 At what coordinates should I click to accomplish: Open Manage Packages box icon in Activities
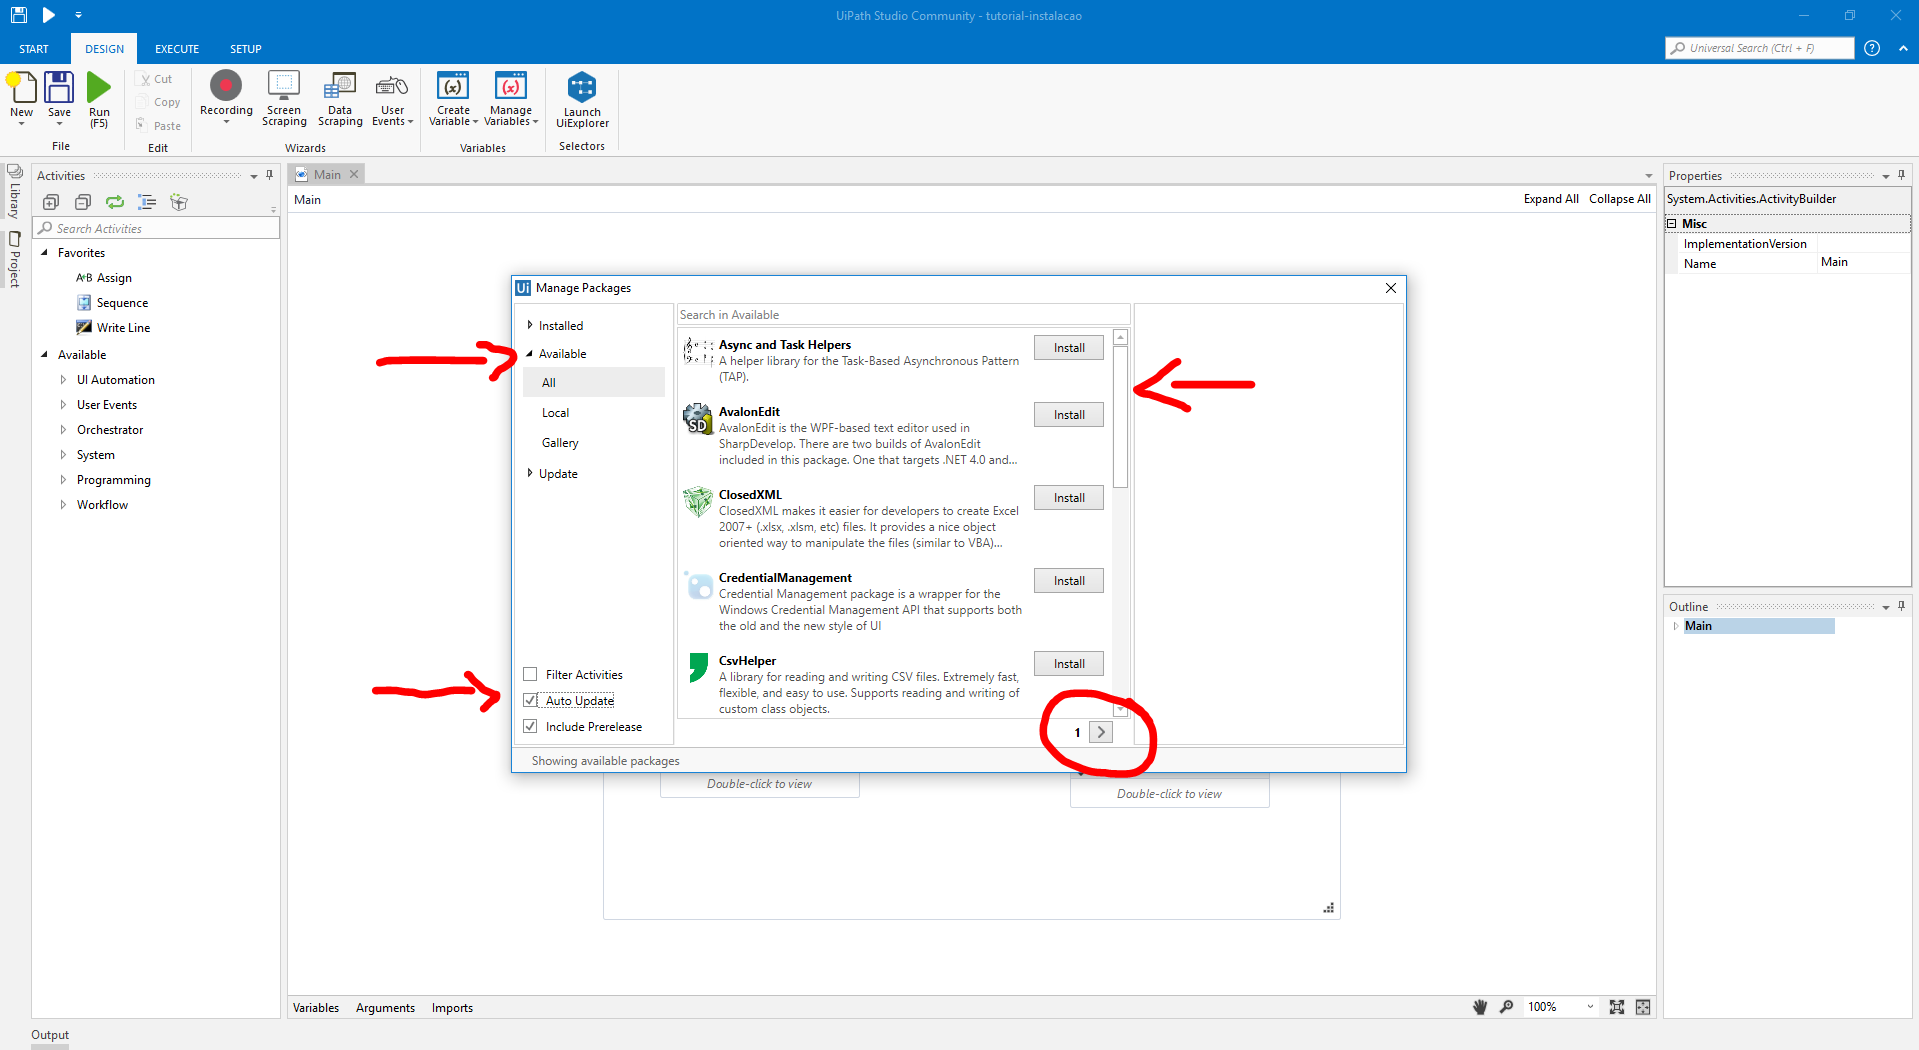179,202
